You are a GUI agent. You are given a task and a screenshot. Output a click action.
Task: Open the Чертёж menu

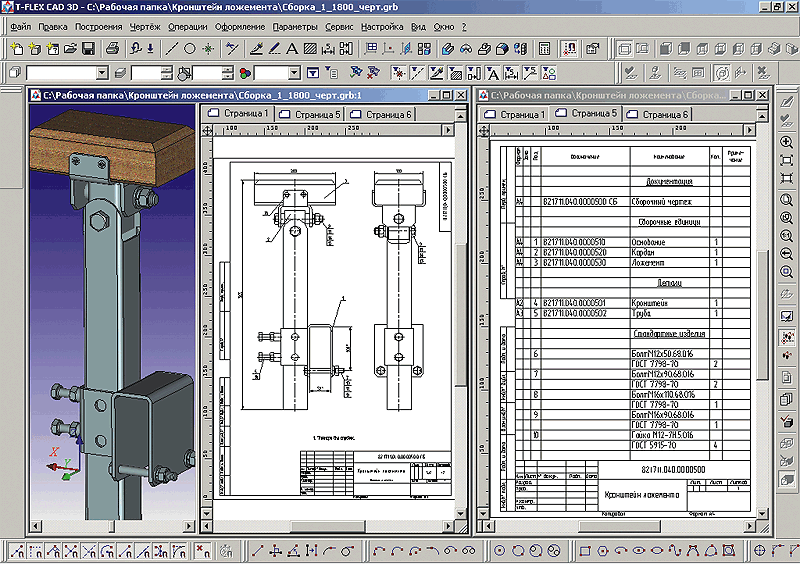[145, 27]
